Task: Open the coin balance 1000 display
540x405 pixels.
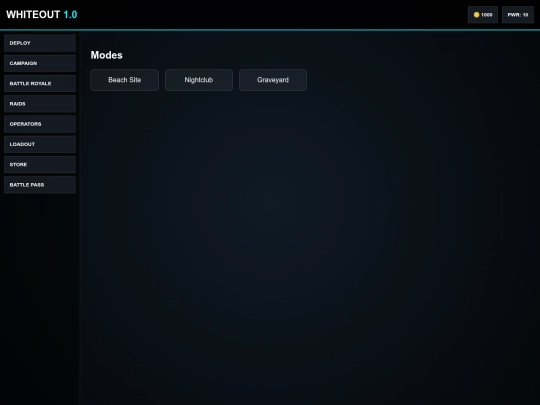Action: [483, 15]
